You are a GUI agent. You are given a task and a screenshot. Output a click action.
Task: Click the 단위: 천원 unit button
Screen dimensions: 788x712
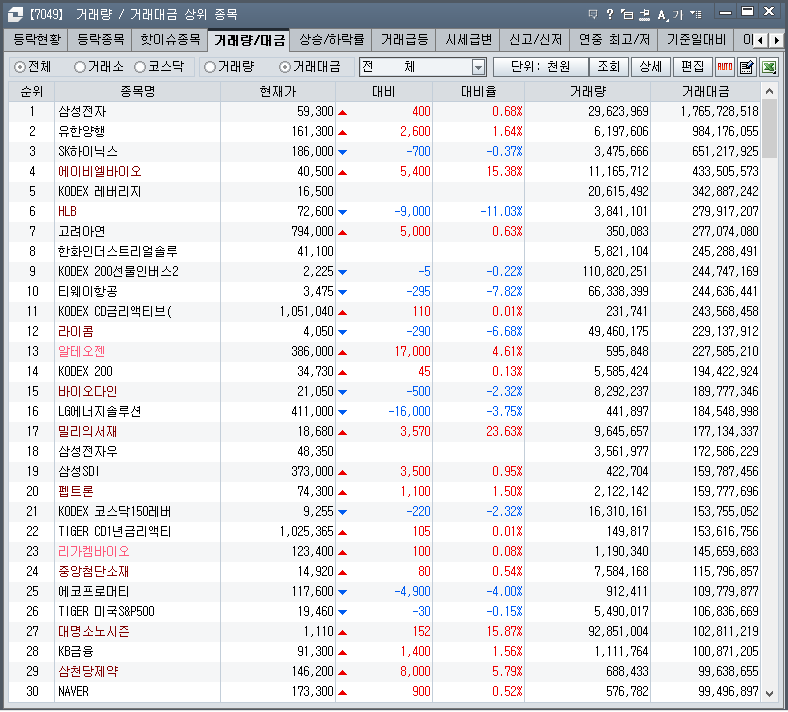pos(541,67)
